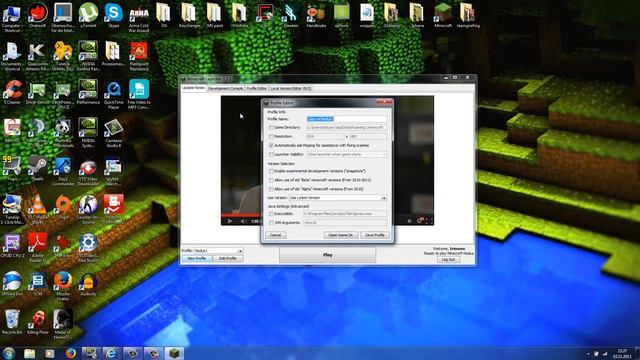Switch to the Development Console tab

225,88
